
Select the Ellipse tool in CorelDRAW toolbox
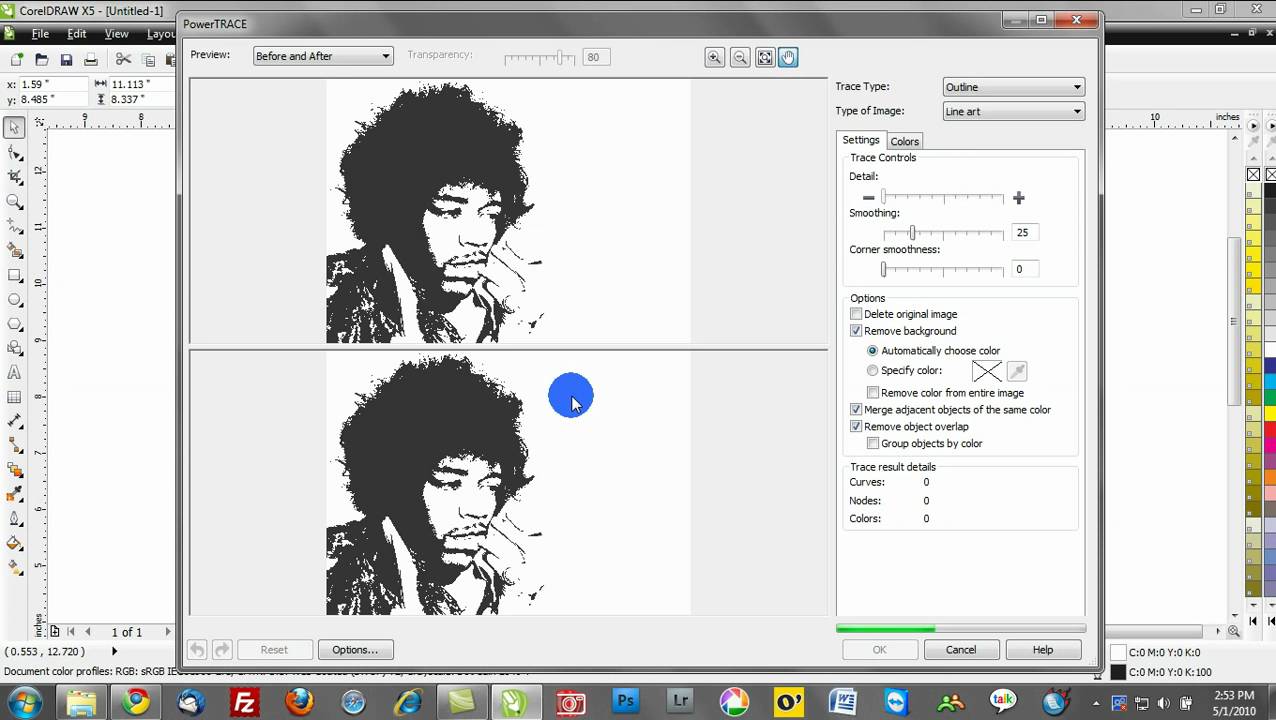tap(14, 299)
